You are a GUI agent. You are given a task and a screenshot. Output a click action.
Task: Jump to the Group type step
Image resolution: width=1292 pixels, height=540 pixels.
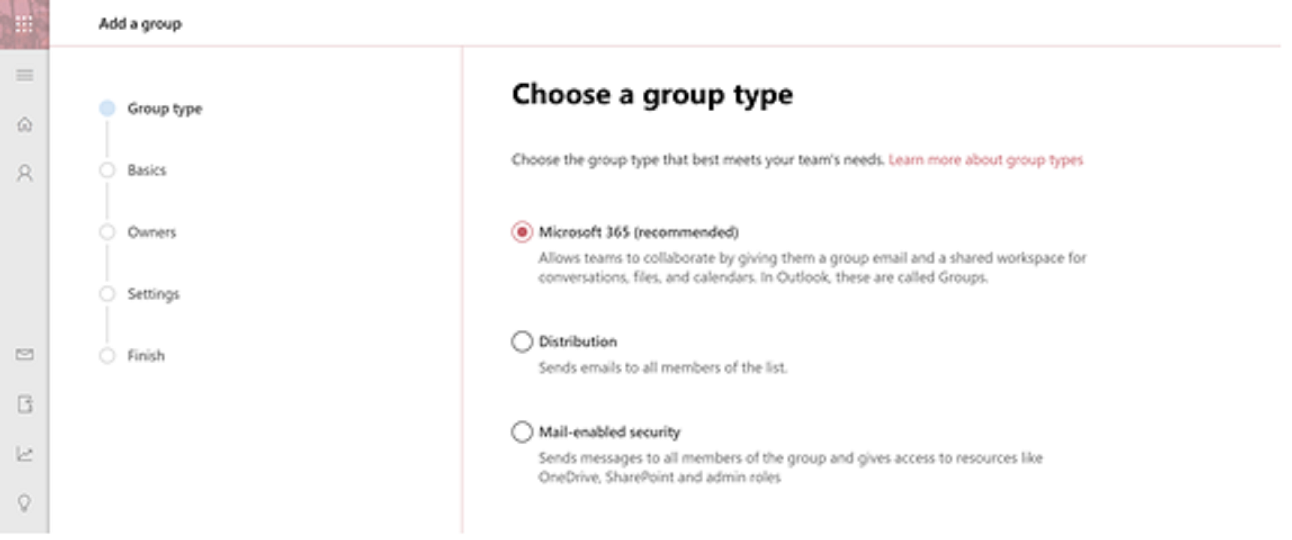click(x=164, y=109)
